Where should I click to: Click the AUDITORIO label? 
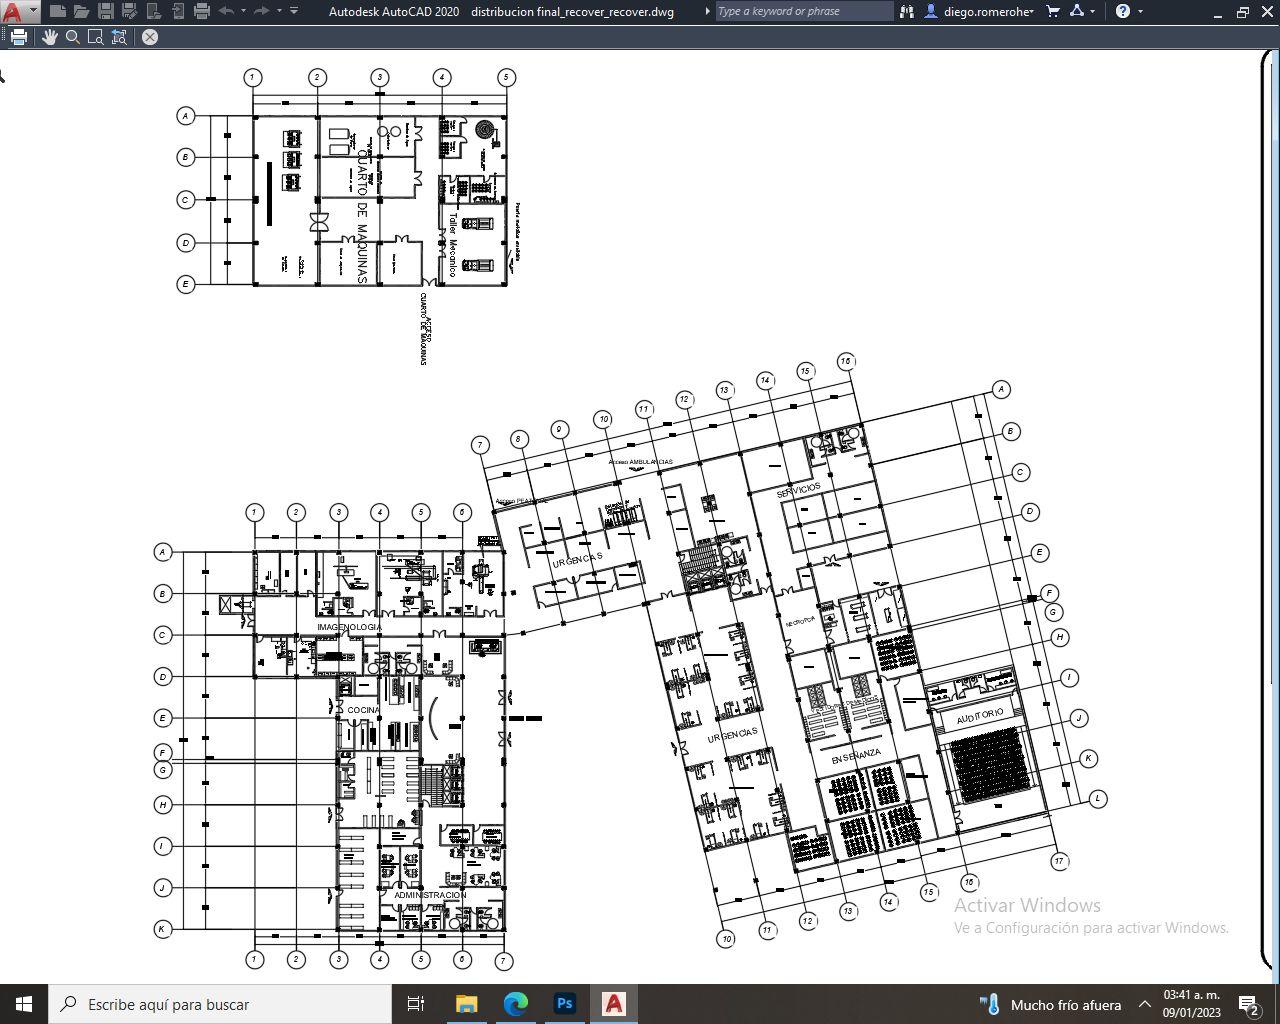(980, 716)
